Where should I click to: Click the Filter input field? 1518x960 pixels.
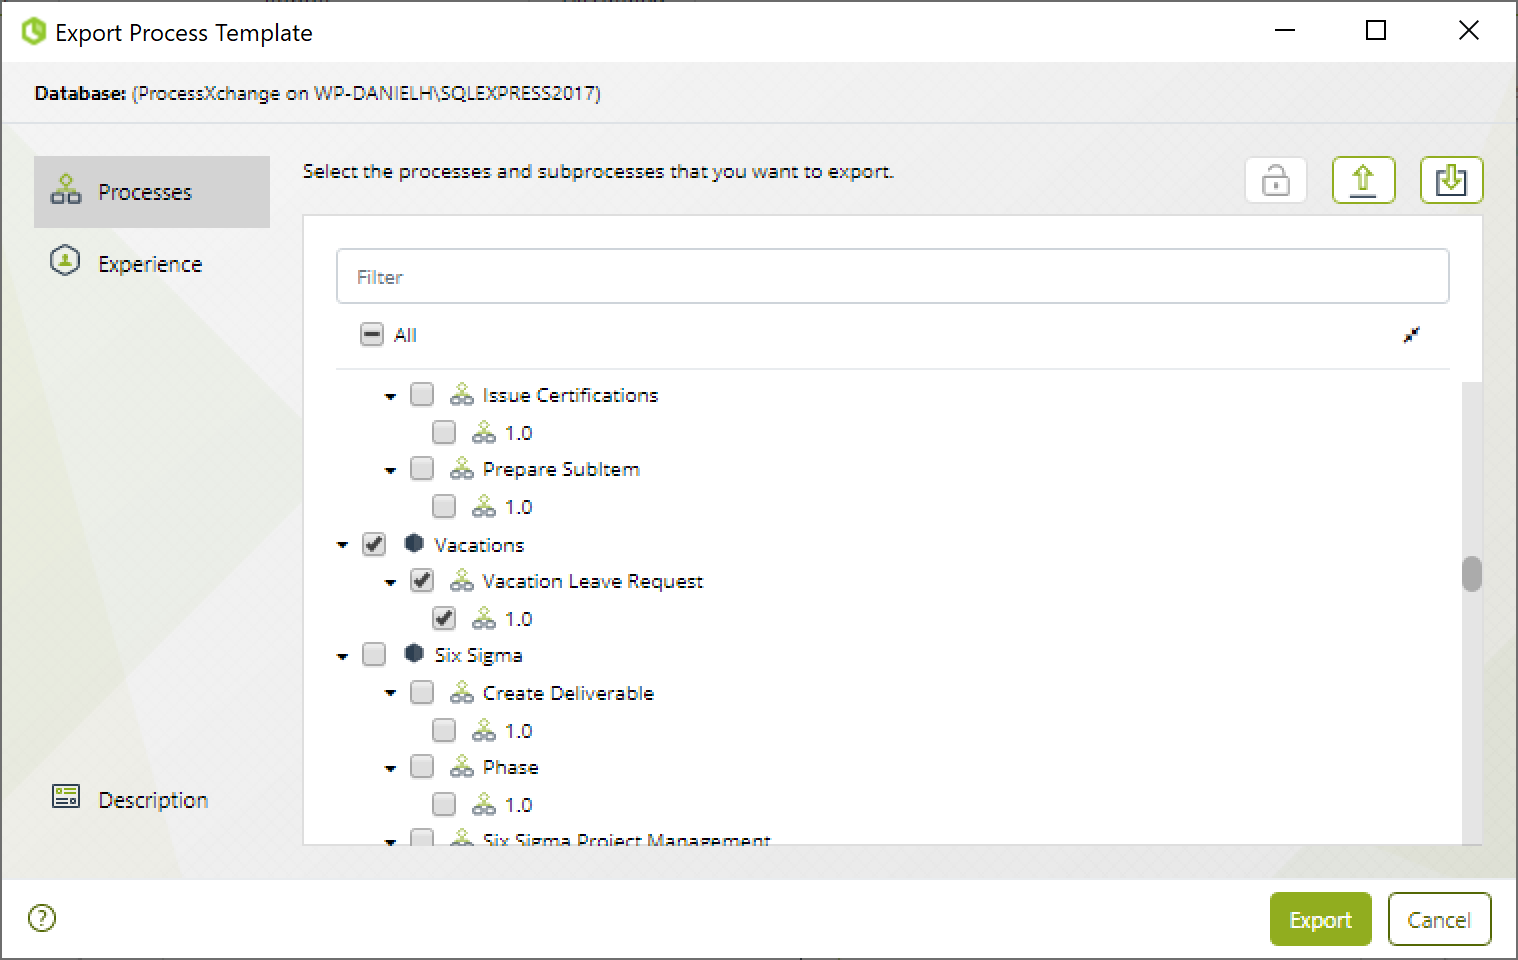(892, 276)
